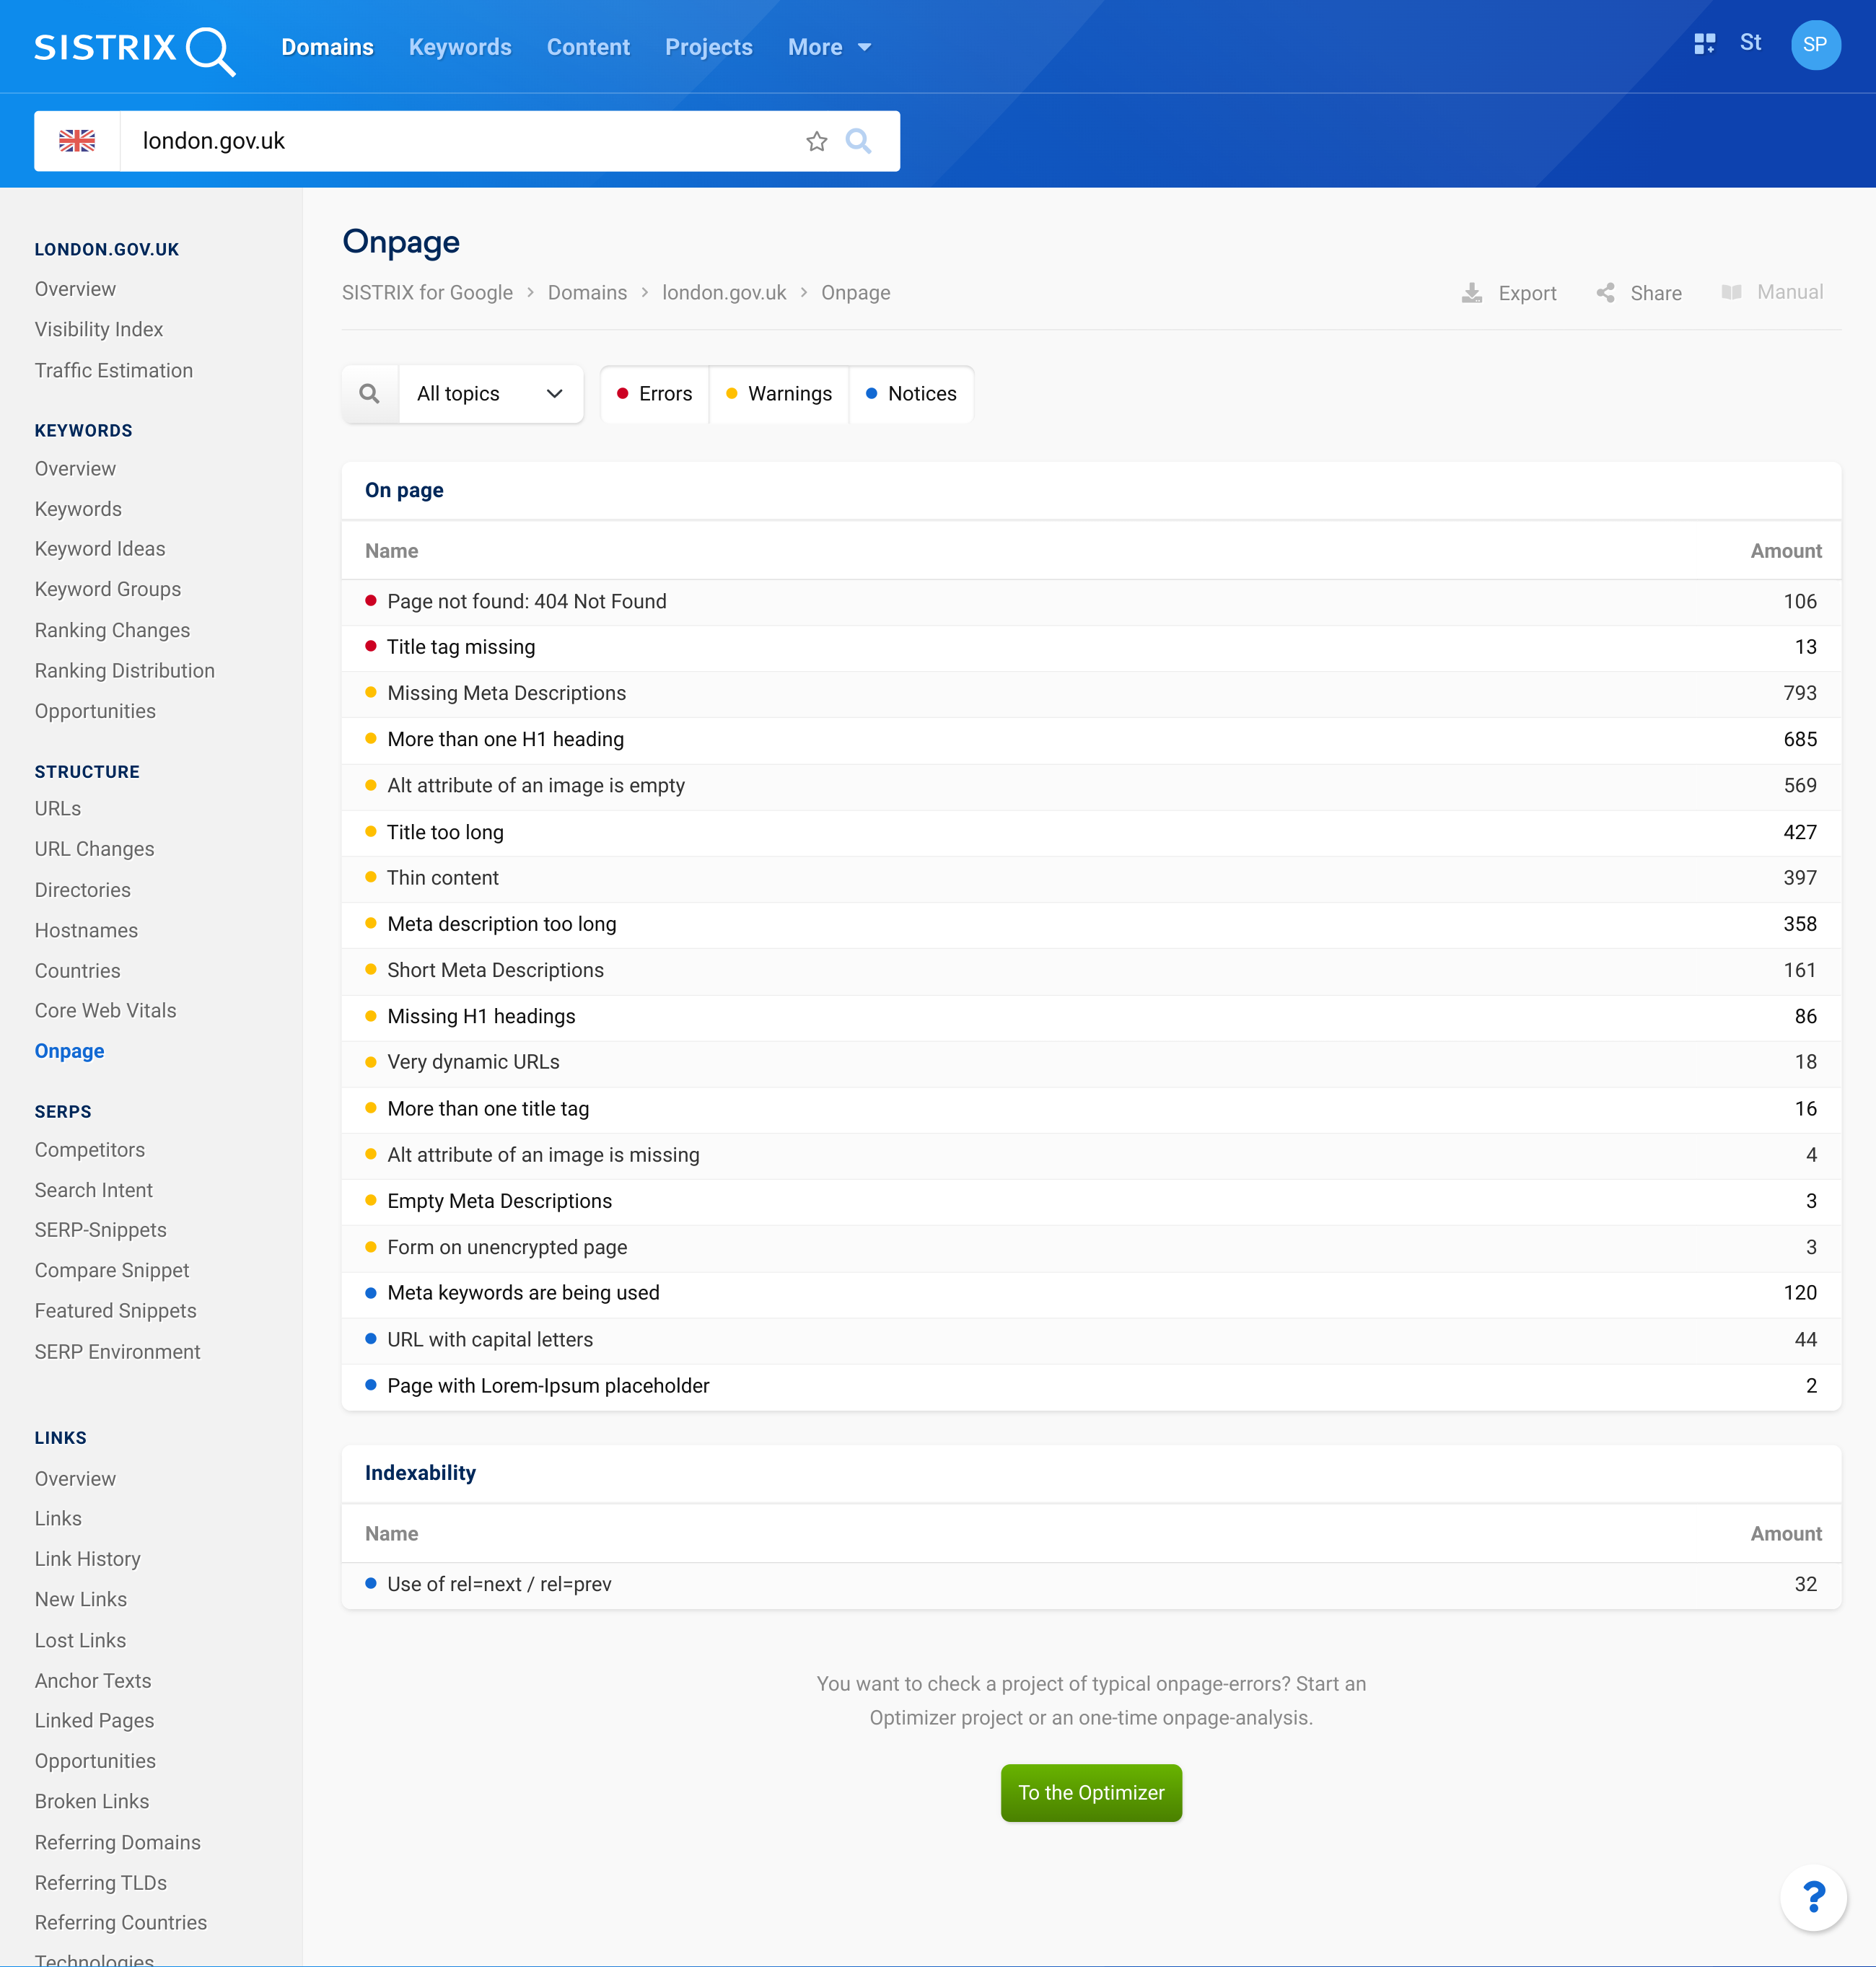
Task: Open the Onpage sidebar link
Action: 69,1050
